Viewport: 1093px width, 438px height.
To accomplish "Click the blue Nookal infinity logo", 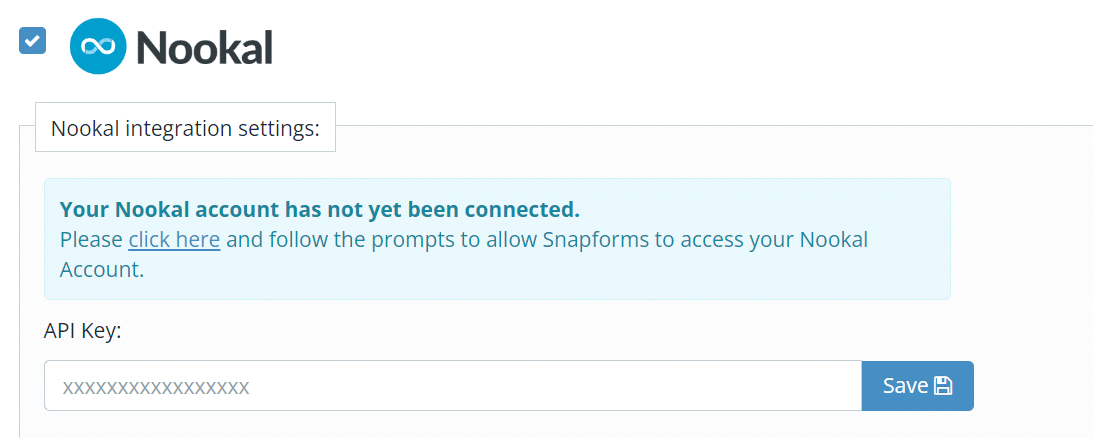I will tap(98, 46).
